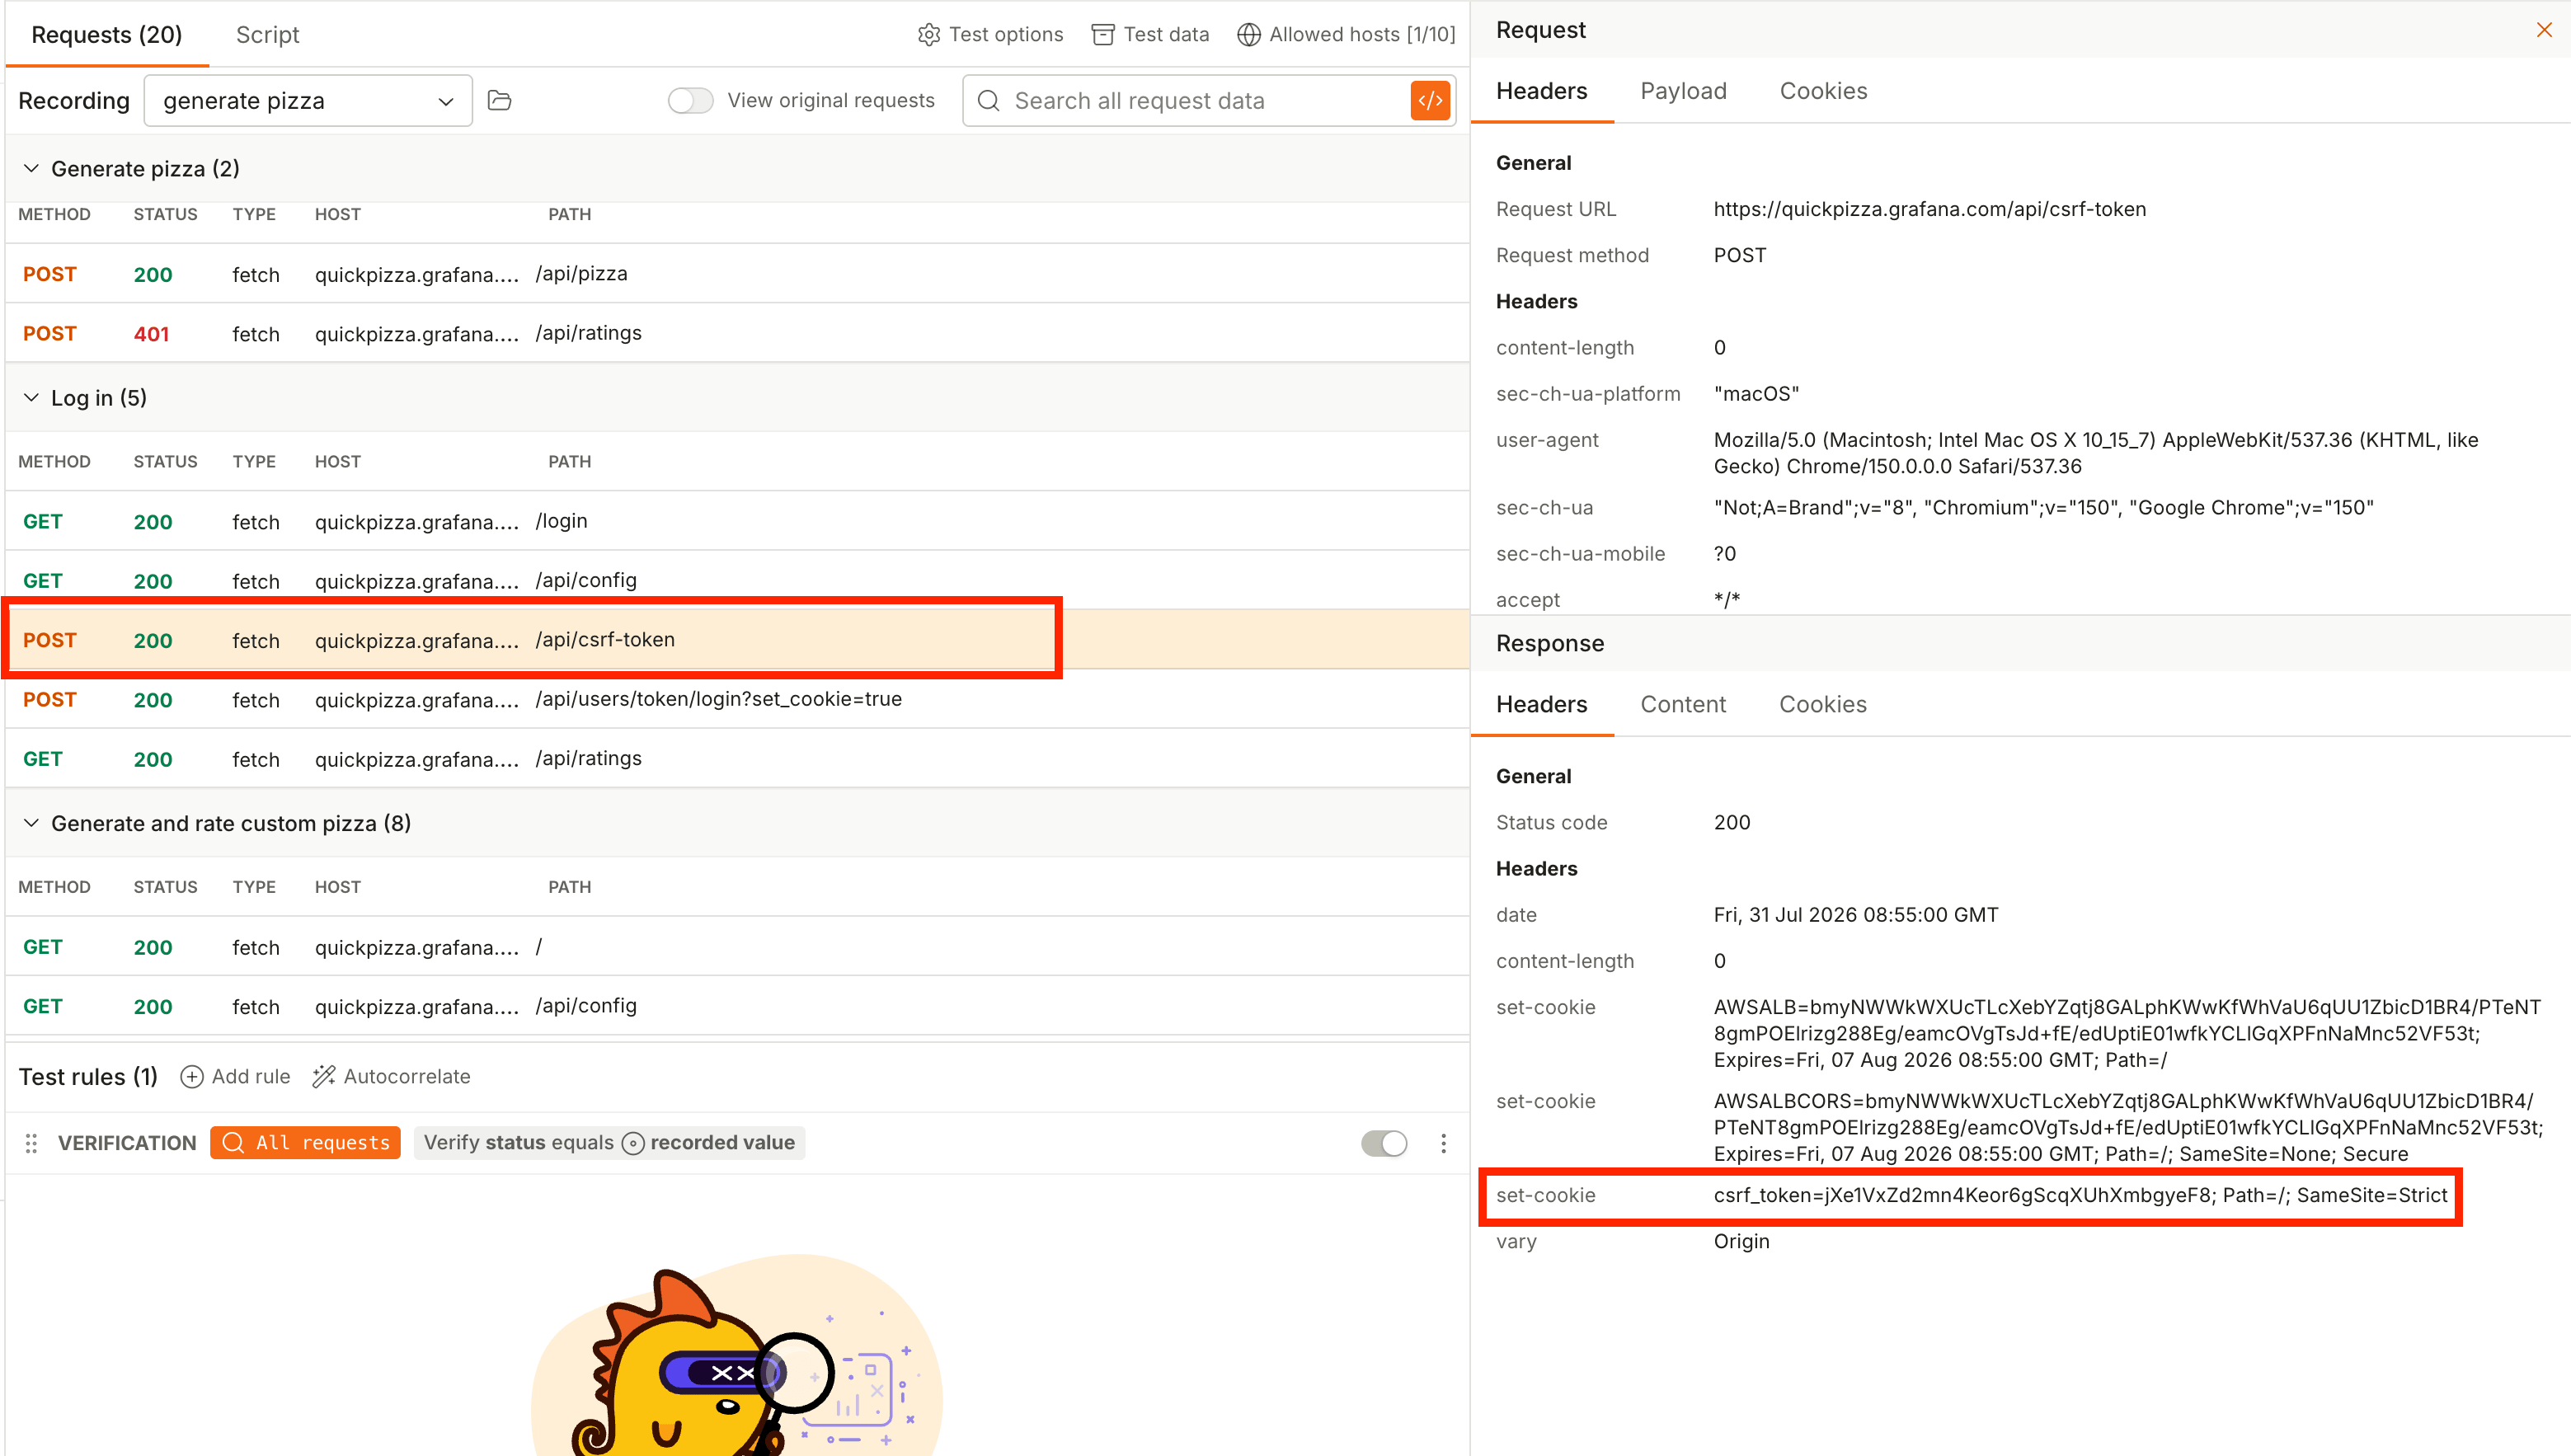Close the Request details panel
Screen dimensions: 2571x1456
tap(2544, 30)
